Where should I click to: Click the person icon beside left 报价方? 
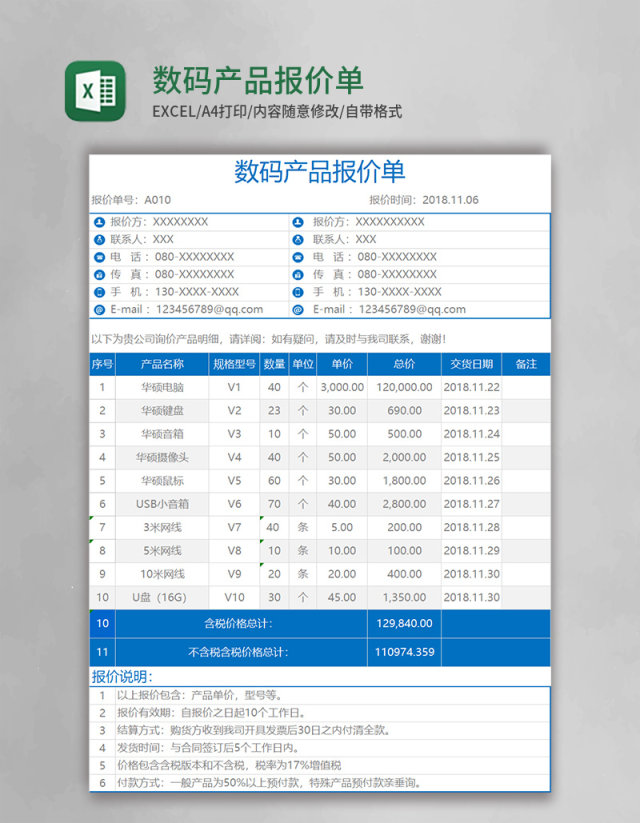coord(99,222)
